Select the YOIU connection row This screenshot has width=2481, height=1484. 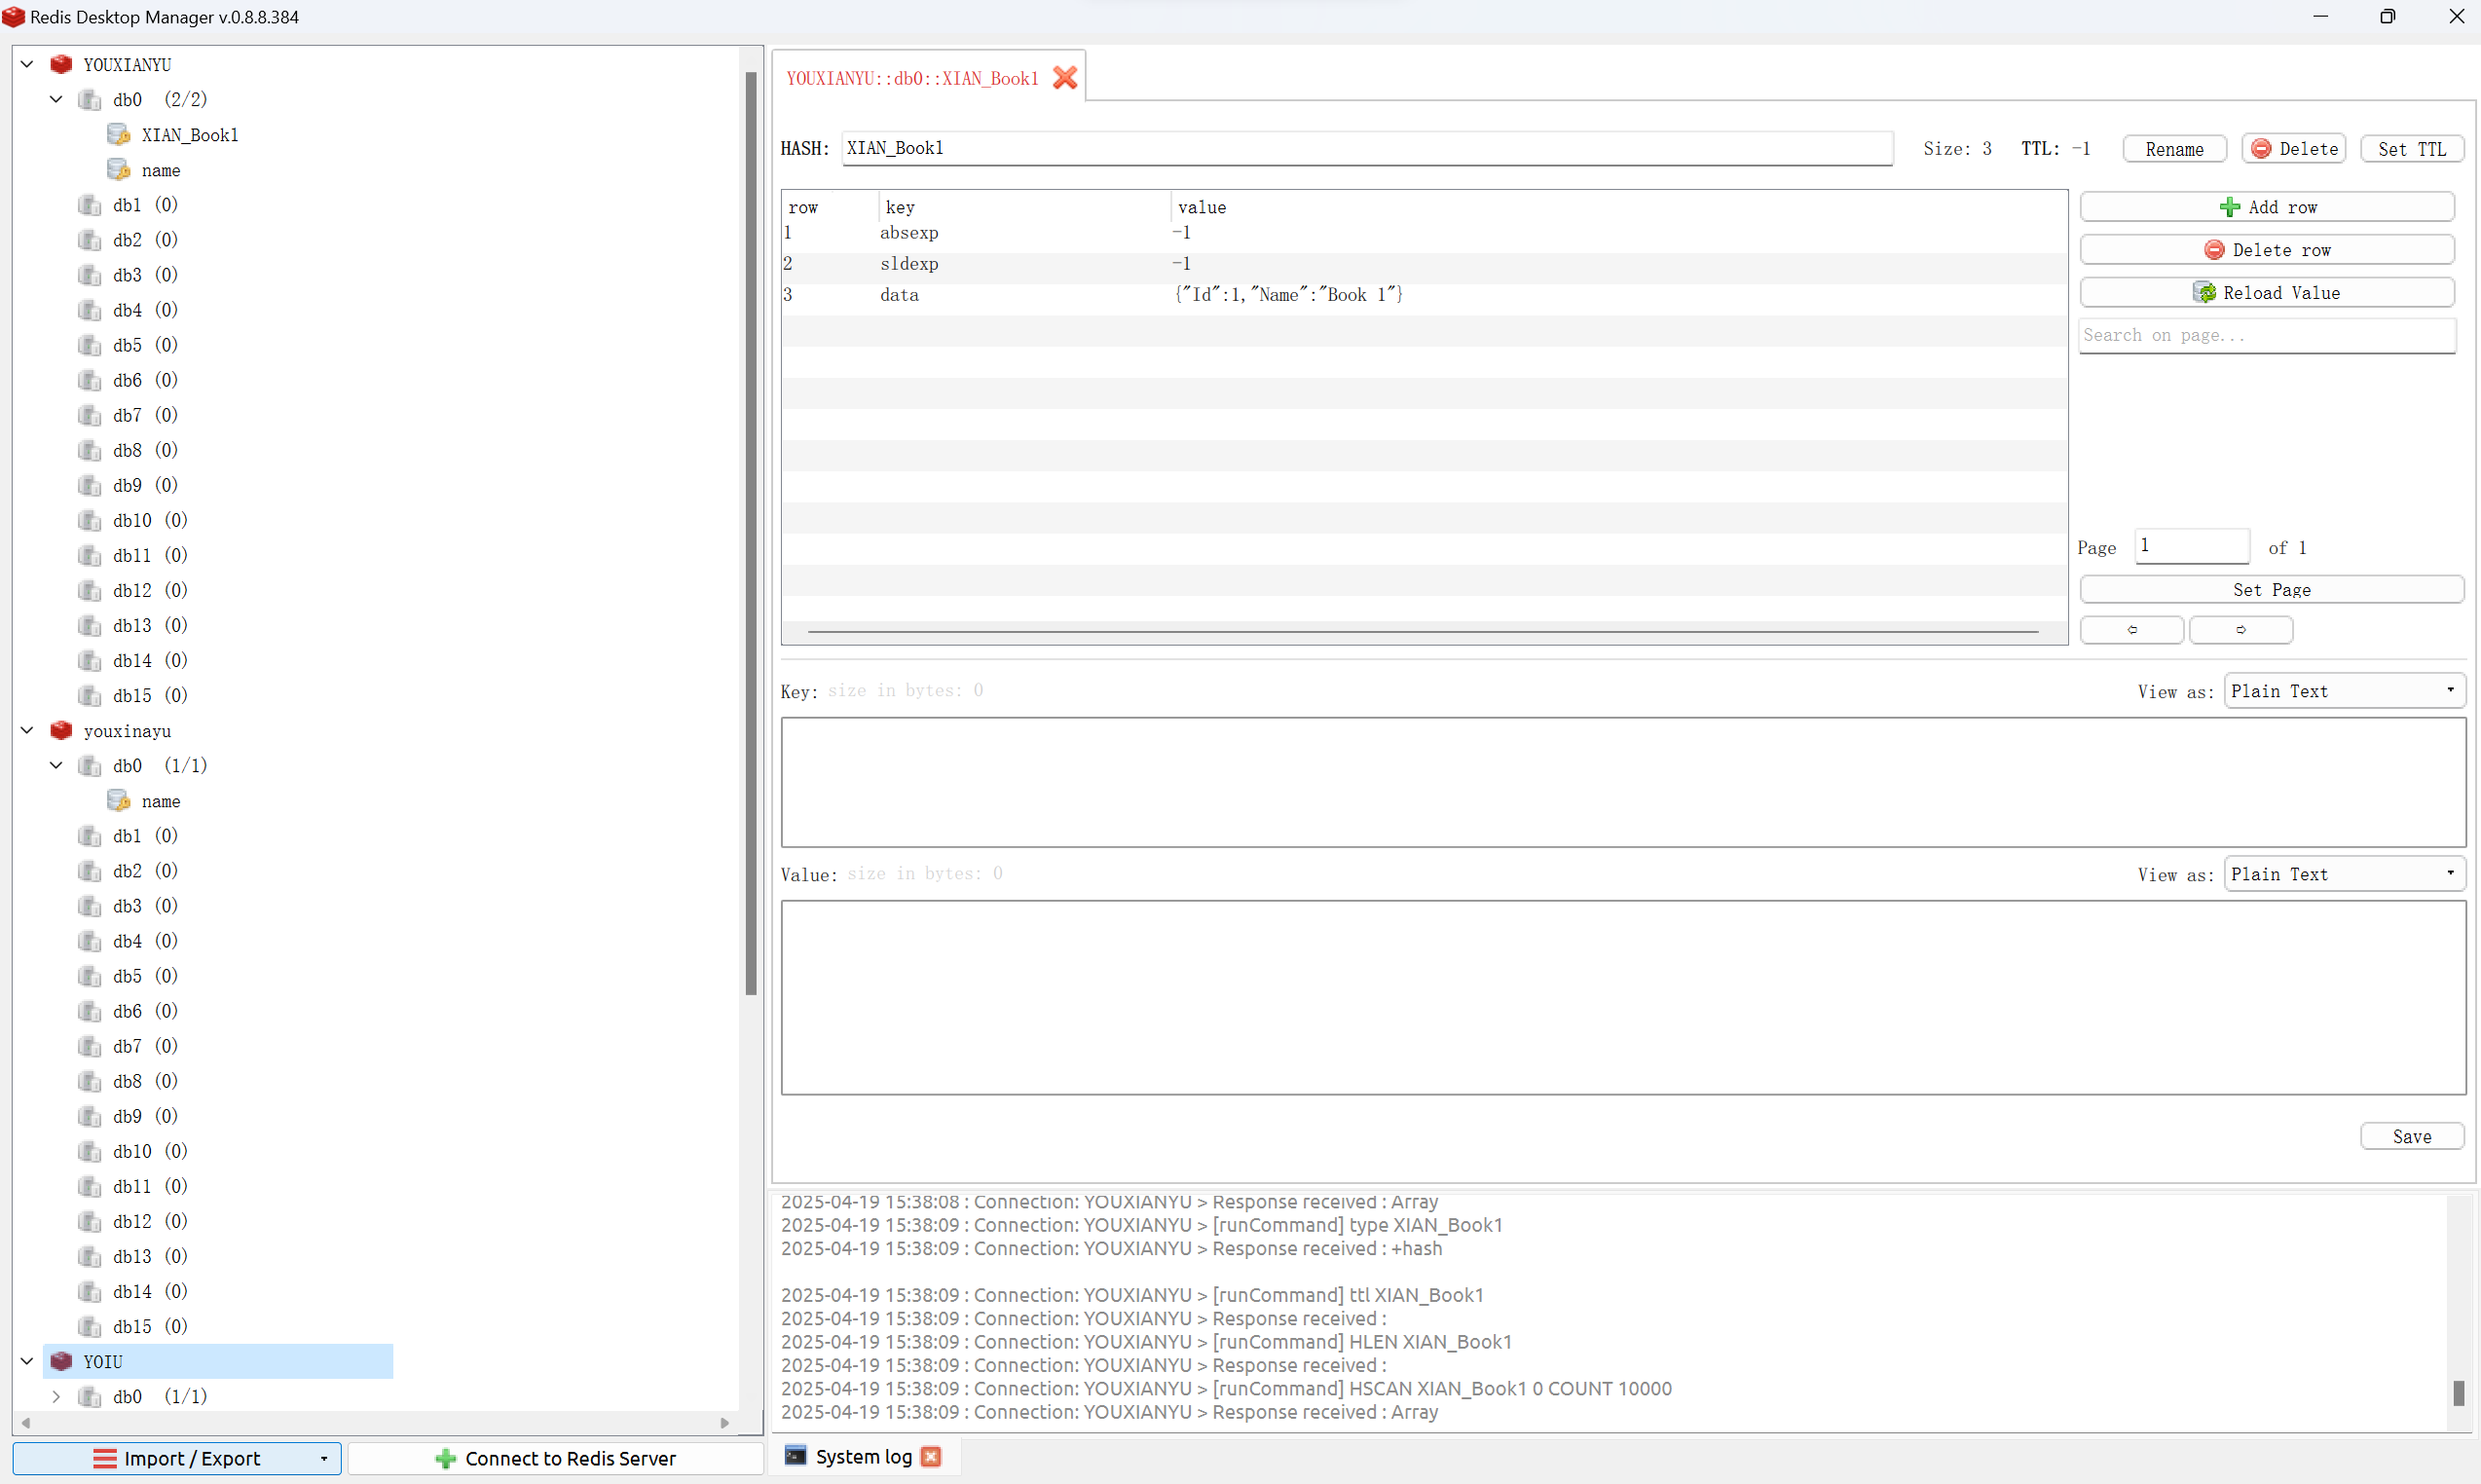[x=218, y=1361]
